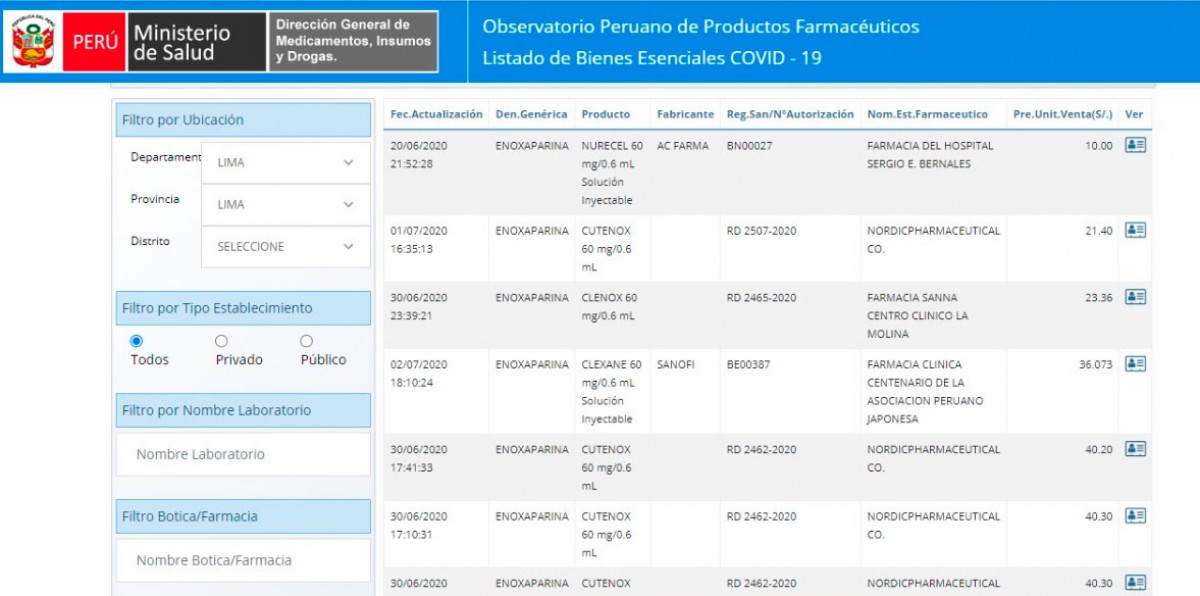Screen dimensions: 1200x596
Task: Click the Filtro por Nombre Laboratorio heading
Action: 243,410
